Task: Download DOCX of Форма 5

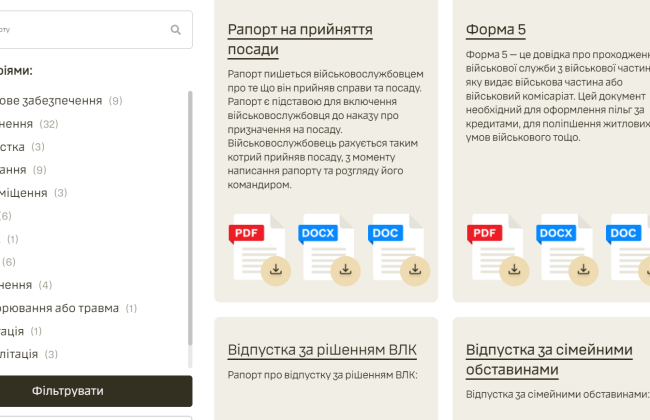Action: click(567, 250)
